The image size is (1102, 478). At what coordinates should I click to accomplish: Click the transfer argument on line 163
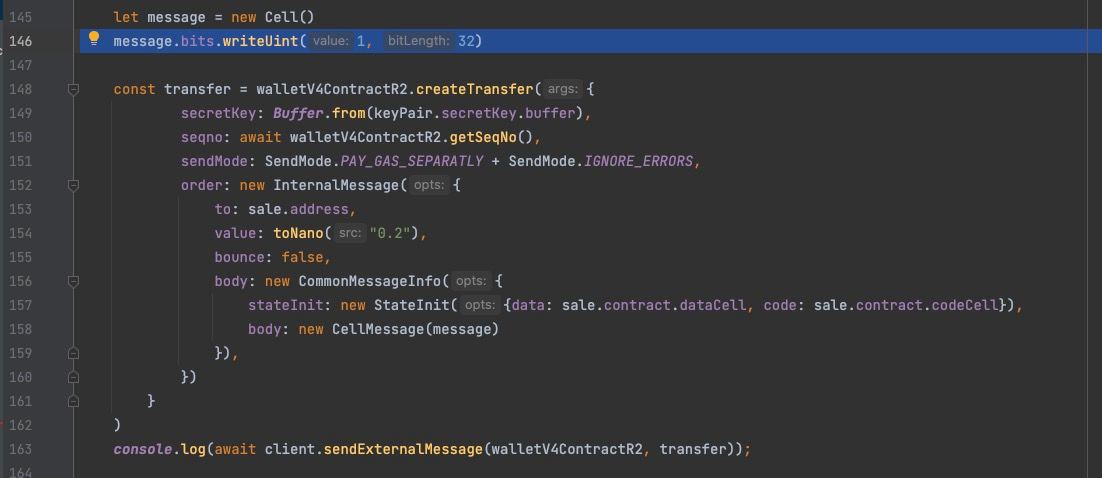pos(693,448)
